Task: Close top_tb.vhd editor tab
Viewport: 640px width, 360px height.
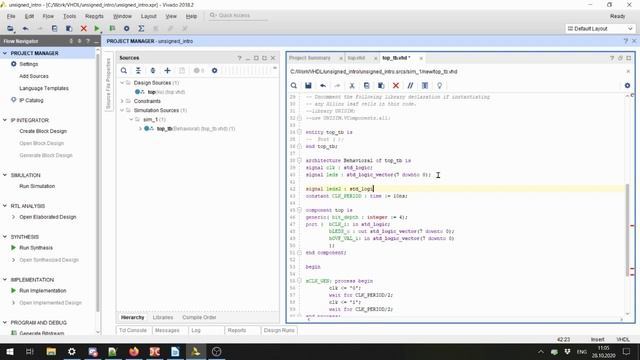Action: (x=421, y=58)
